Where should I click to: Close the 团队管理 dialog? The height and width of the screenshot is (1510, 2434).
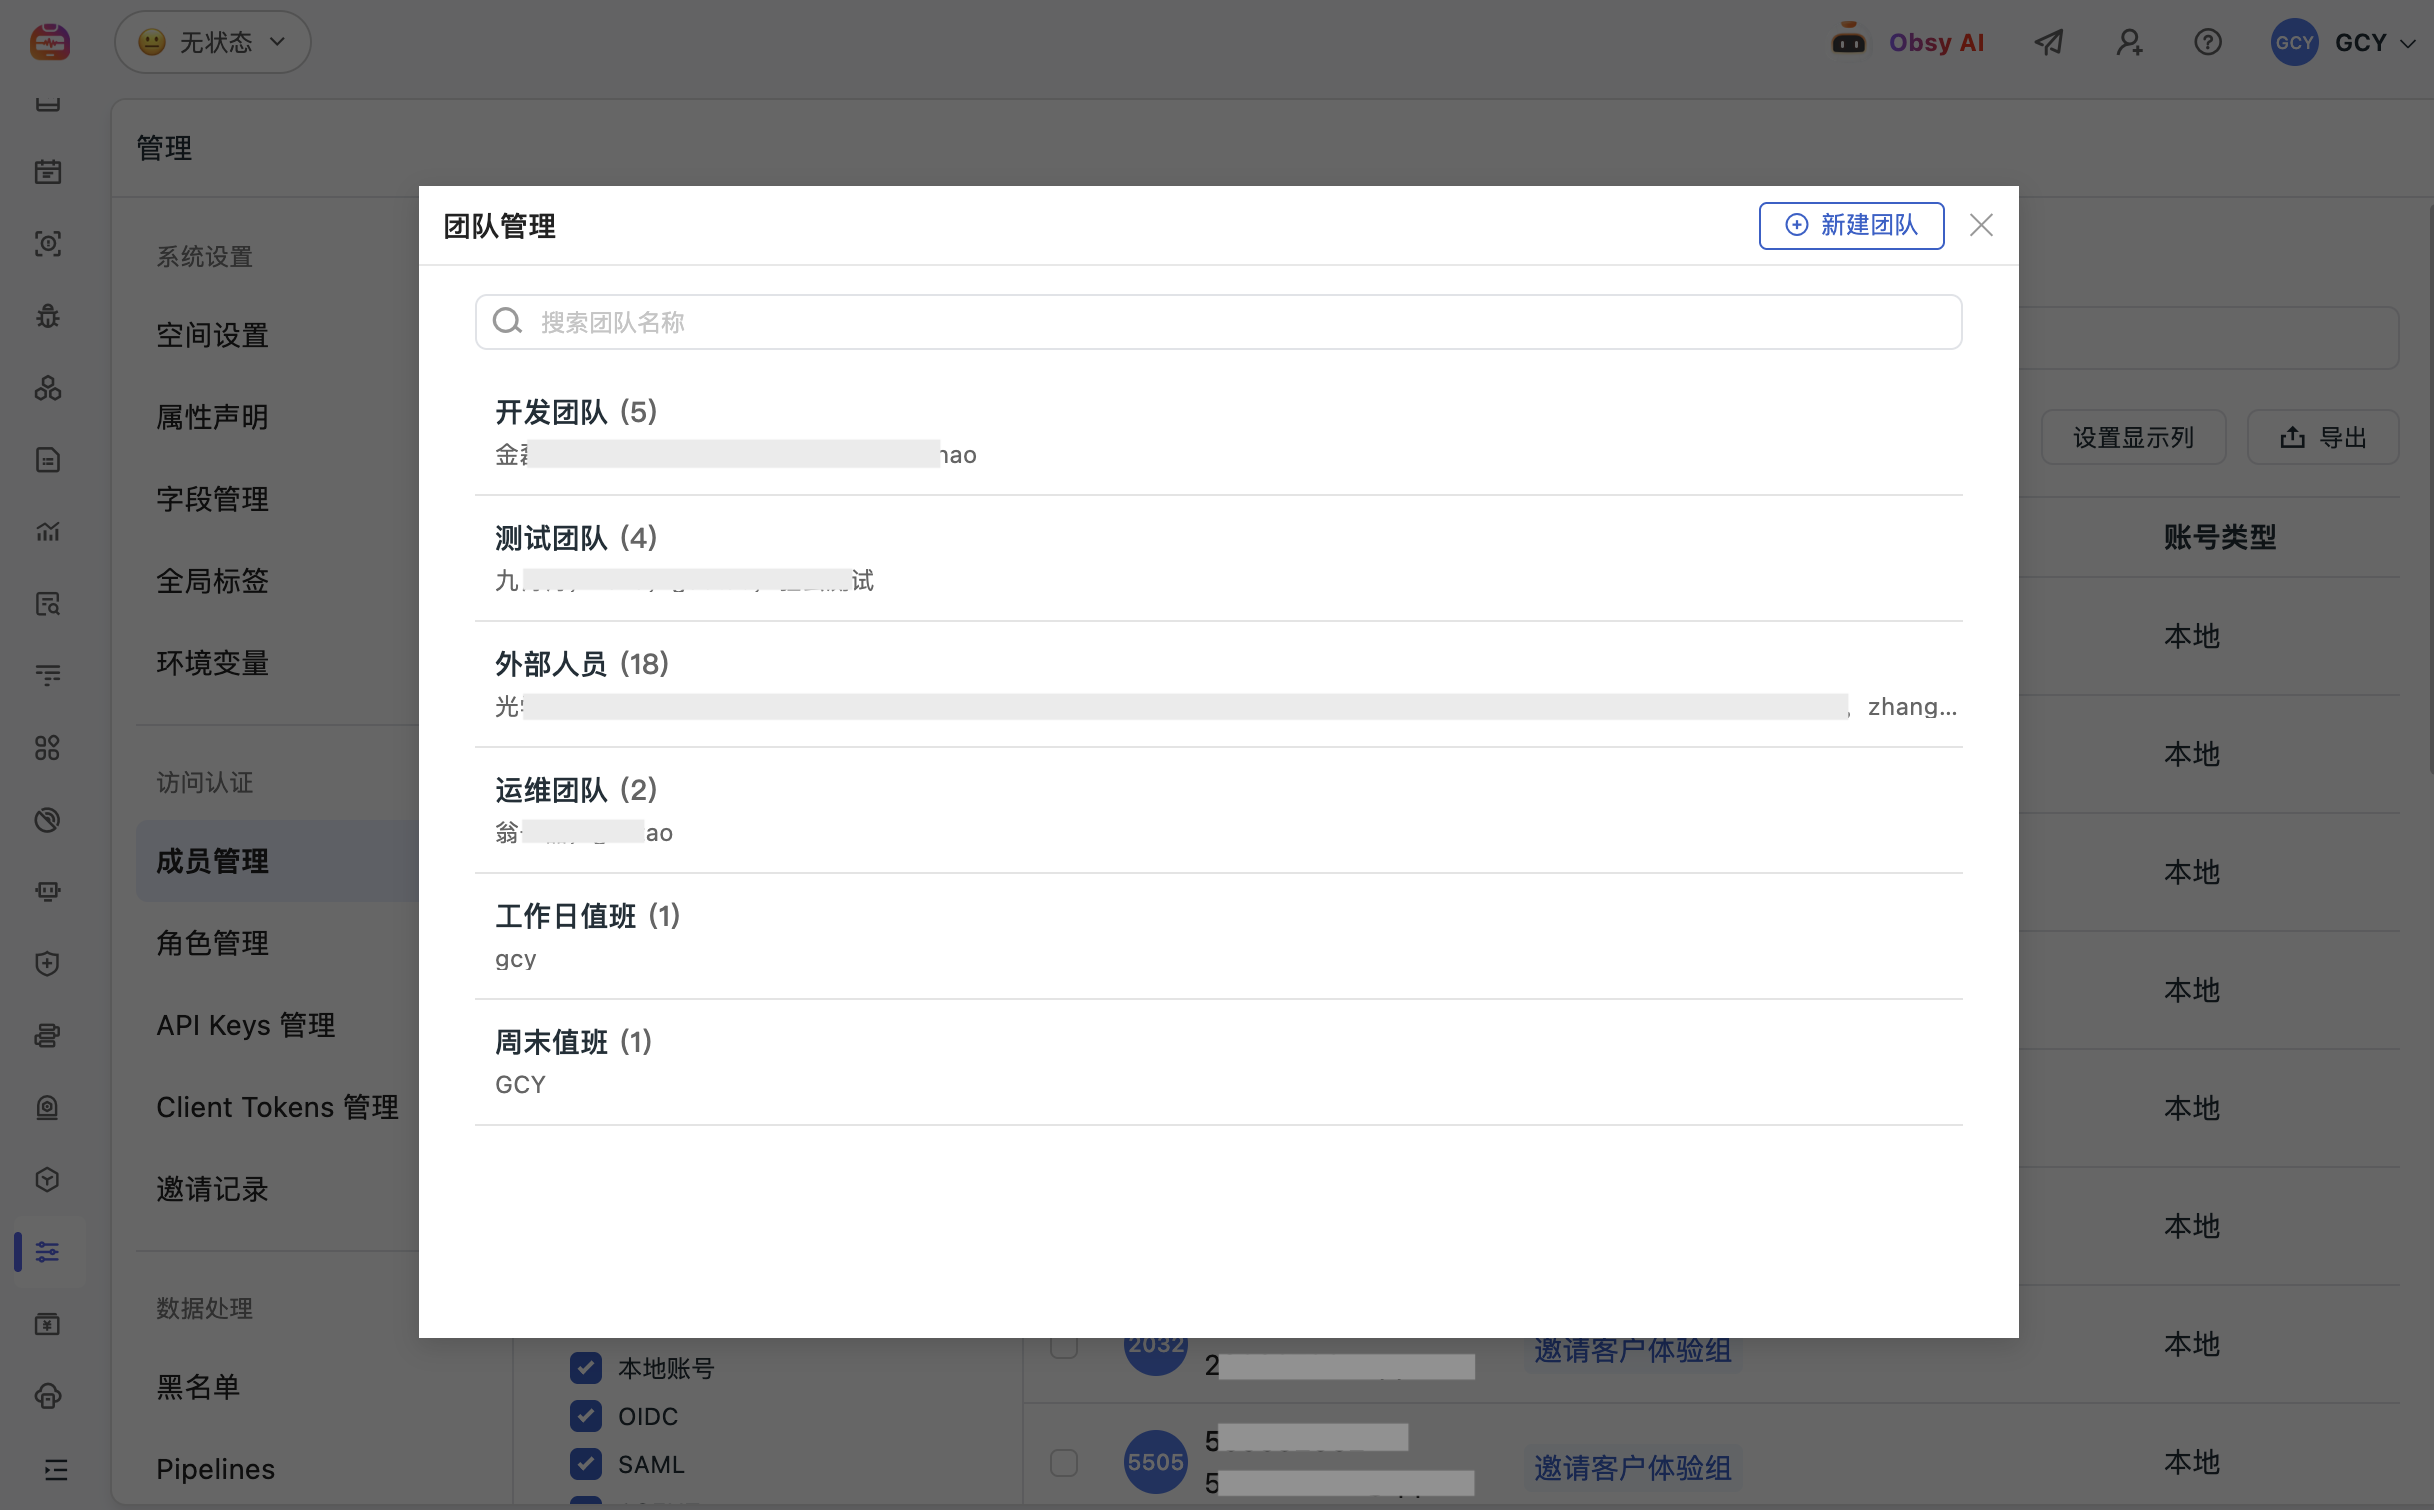click(x=1981, y=225)
